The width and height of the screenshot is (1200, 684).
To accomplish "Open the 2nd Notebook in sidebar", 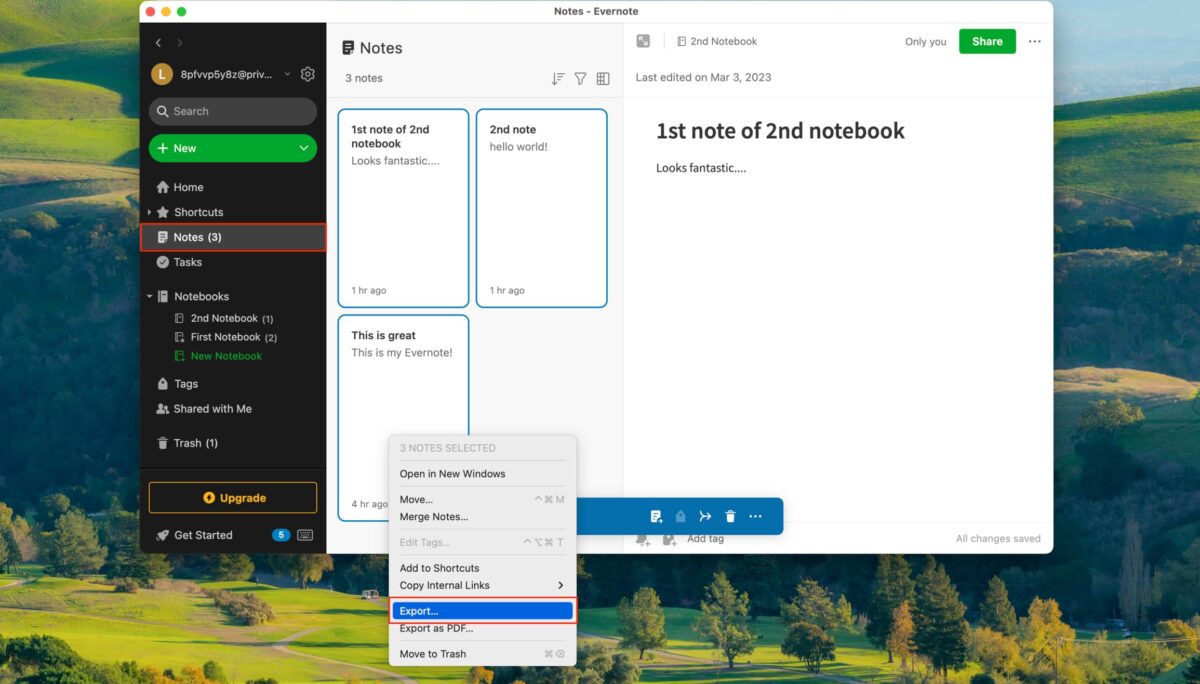I will pos(224,318).
